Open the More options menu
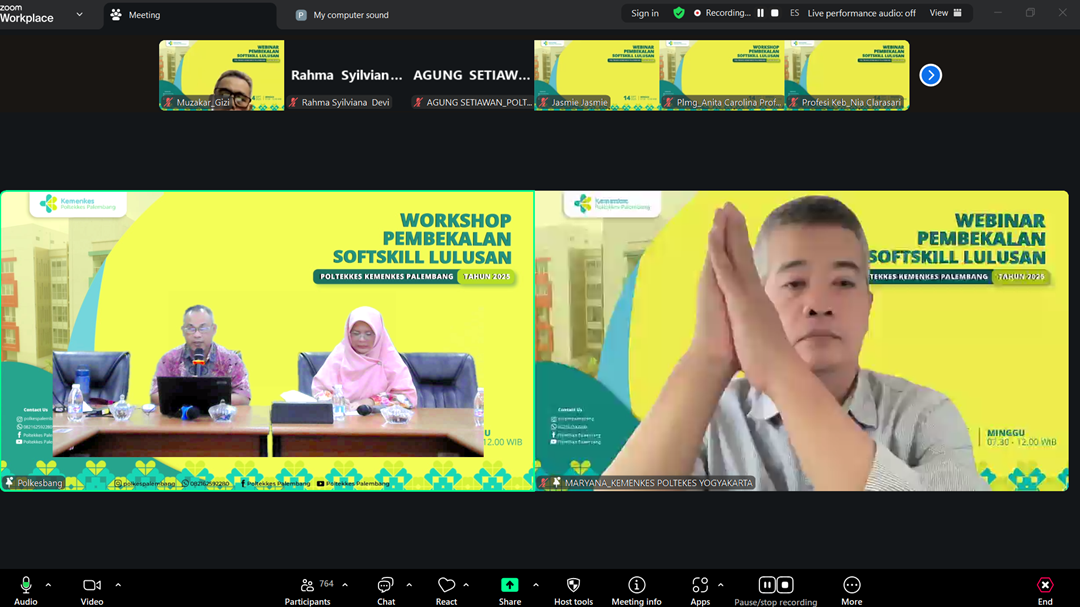The height and width of the screenshot is (607, 1080). click(x=851, y=590)
